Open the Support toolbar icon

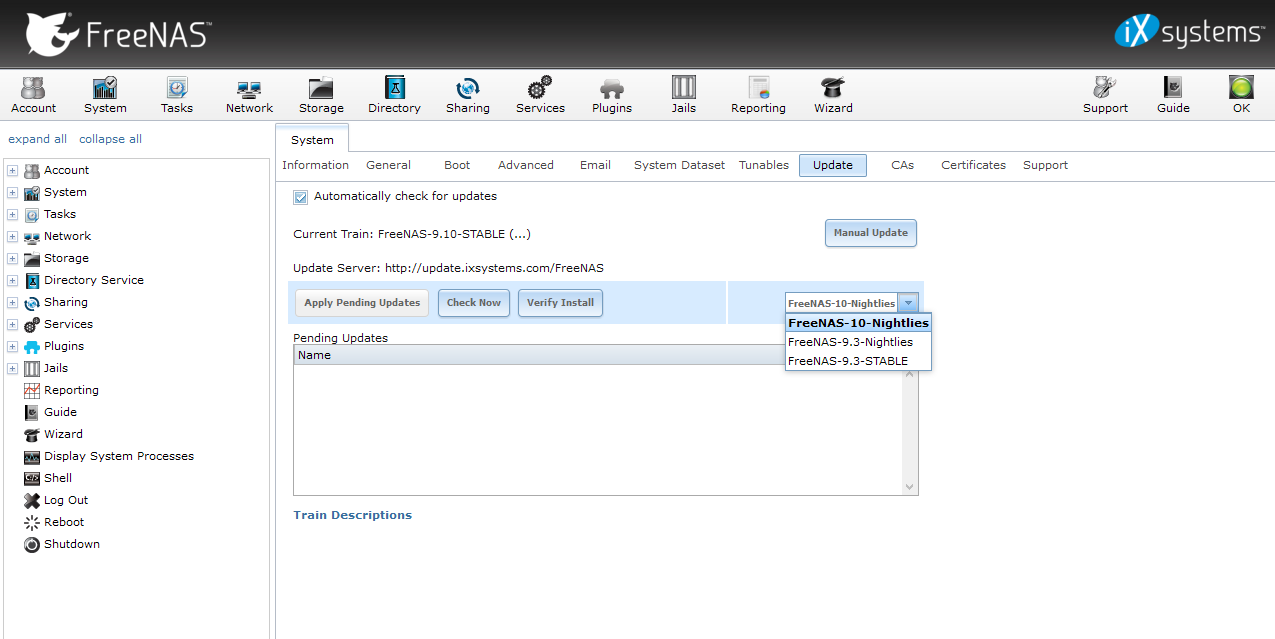[x=1105, y=95]
